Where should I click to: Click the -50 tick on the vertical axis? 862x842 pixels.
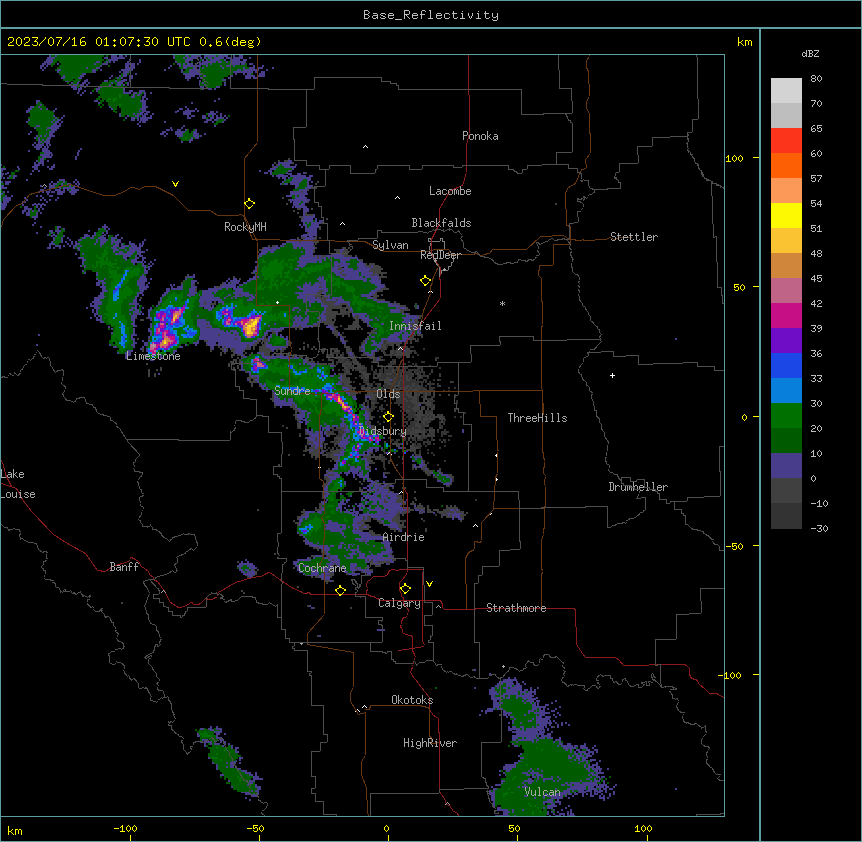click(734, 546)
